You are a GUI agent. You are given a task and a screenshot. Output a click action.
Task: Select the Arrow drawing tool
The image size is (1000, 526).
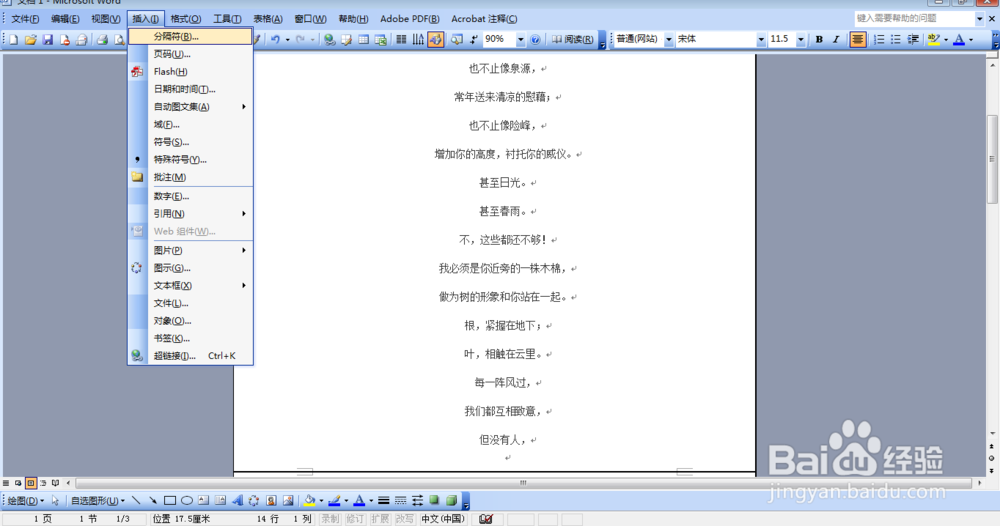pyautogui.click(x=153, y=500)
